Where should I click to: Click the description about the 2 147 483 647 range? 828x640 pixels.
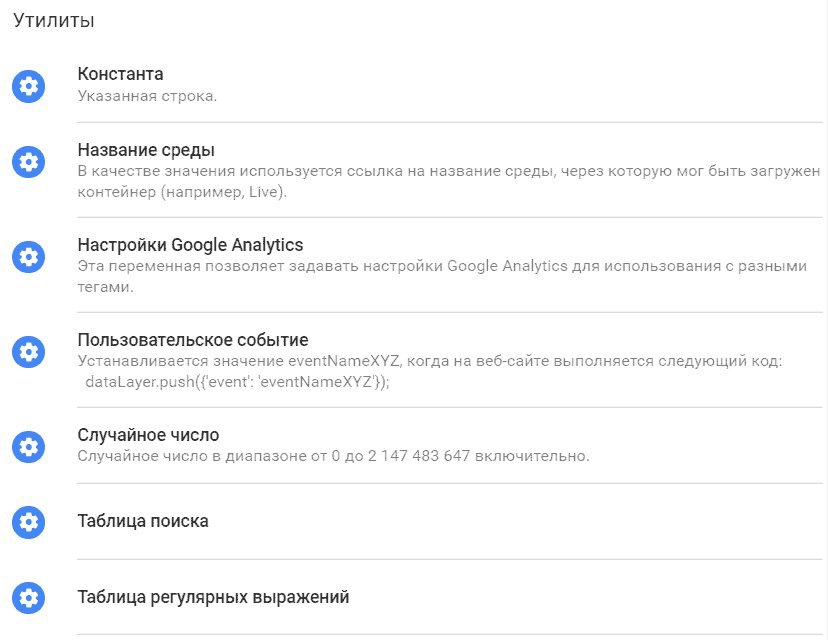tap(333, 456)
